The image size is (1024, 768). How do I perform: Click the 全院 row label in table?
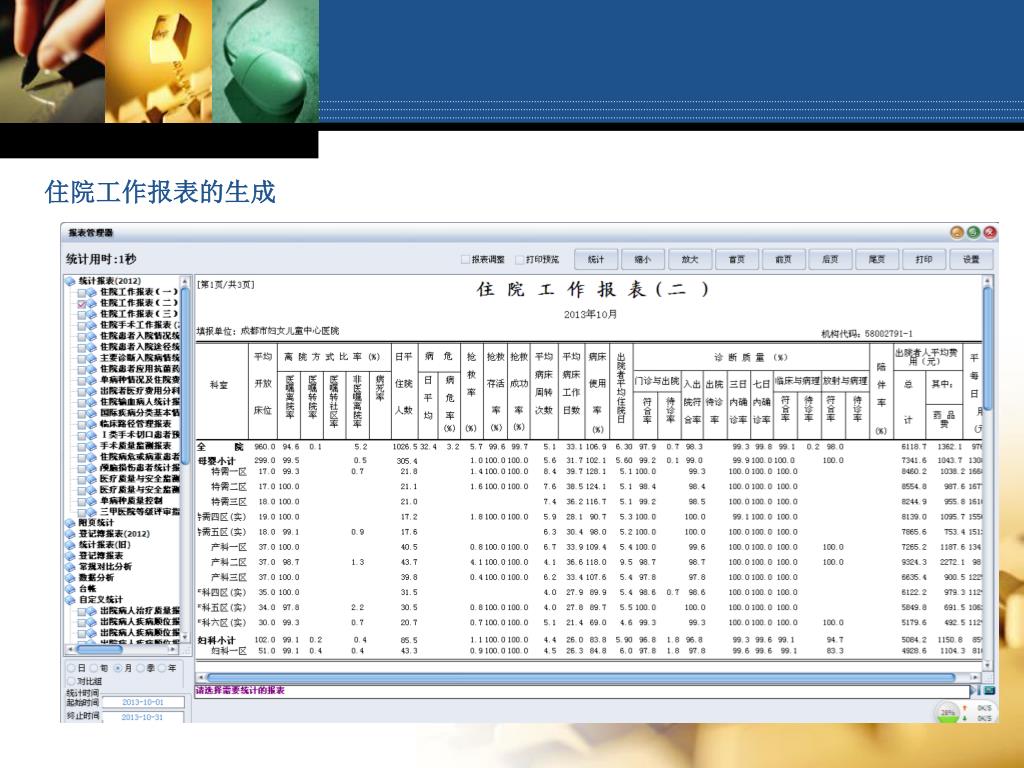pos(220,447)
